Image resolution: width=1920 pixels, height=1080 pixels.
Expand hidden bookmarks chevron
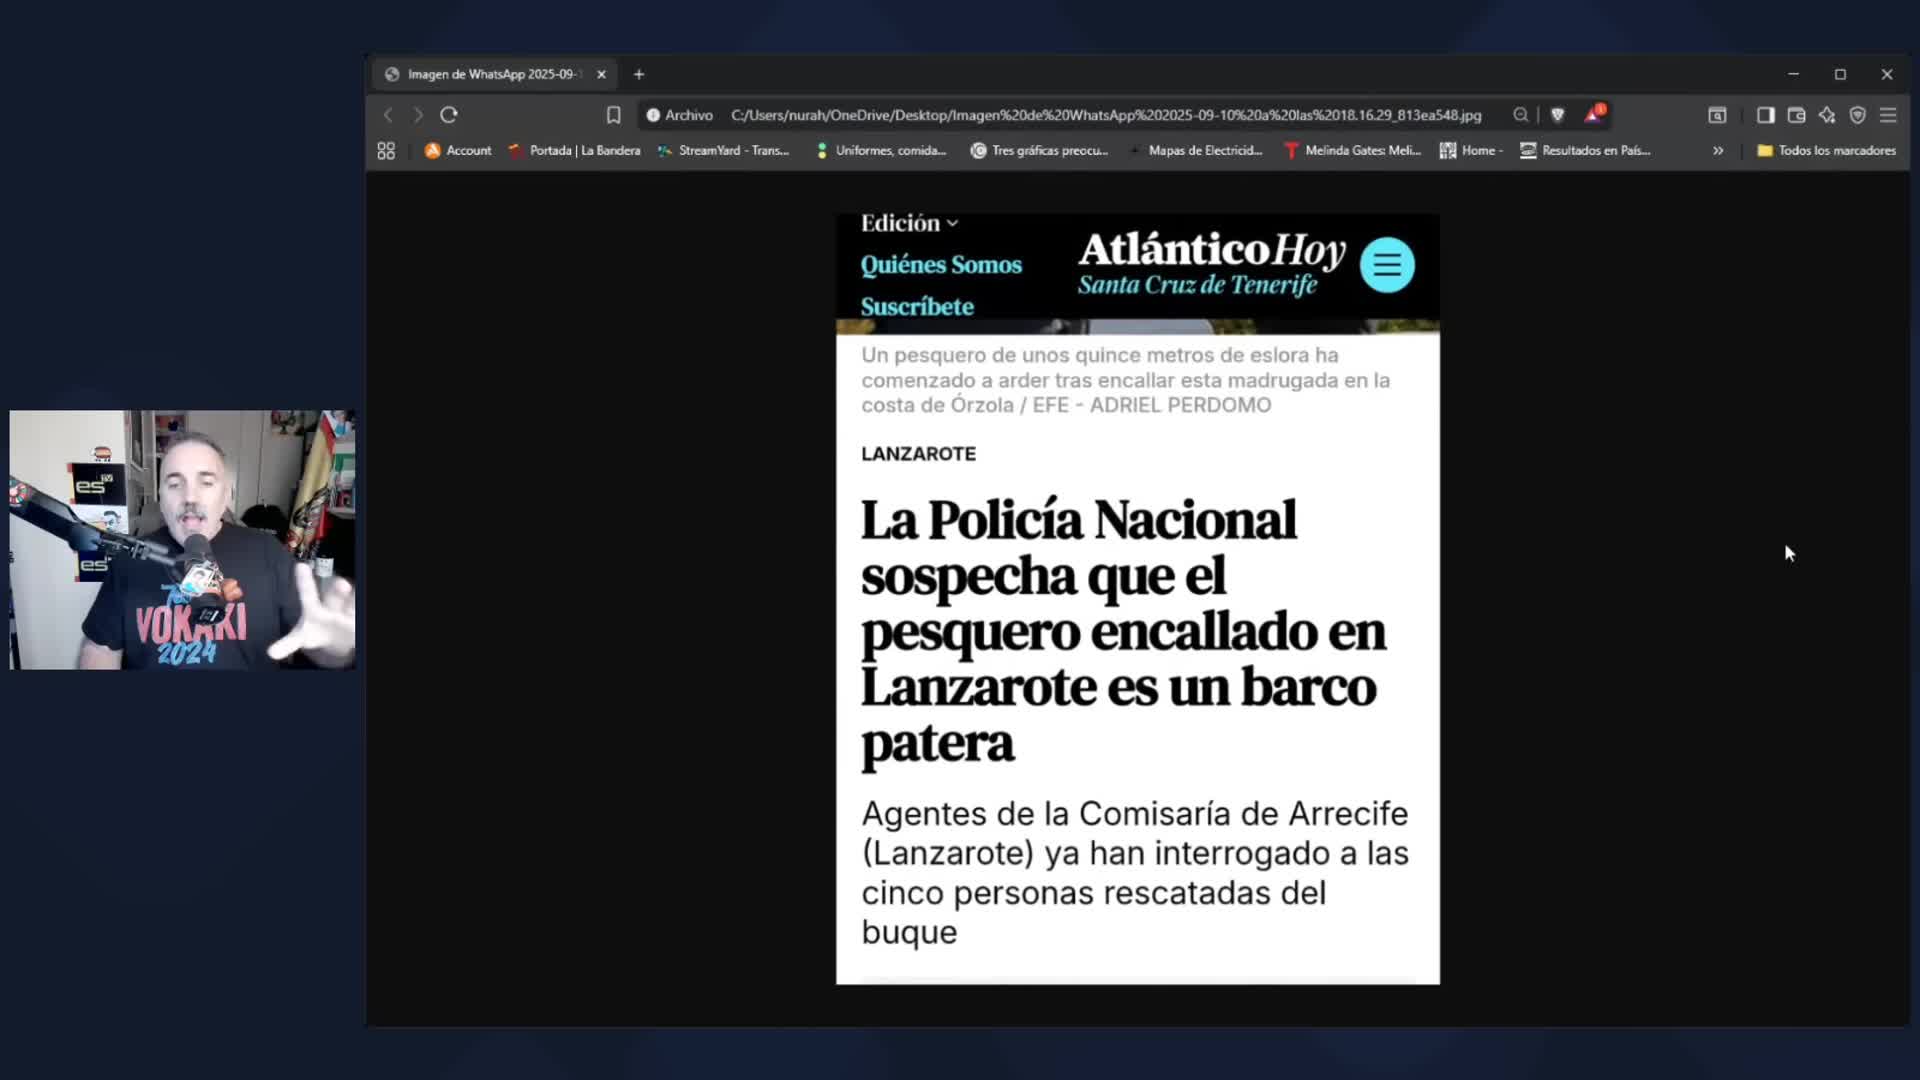1718,150
